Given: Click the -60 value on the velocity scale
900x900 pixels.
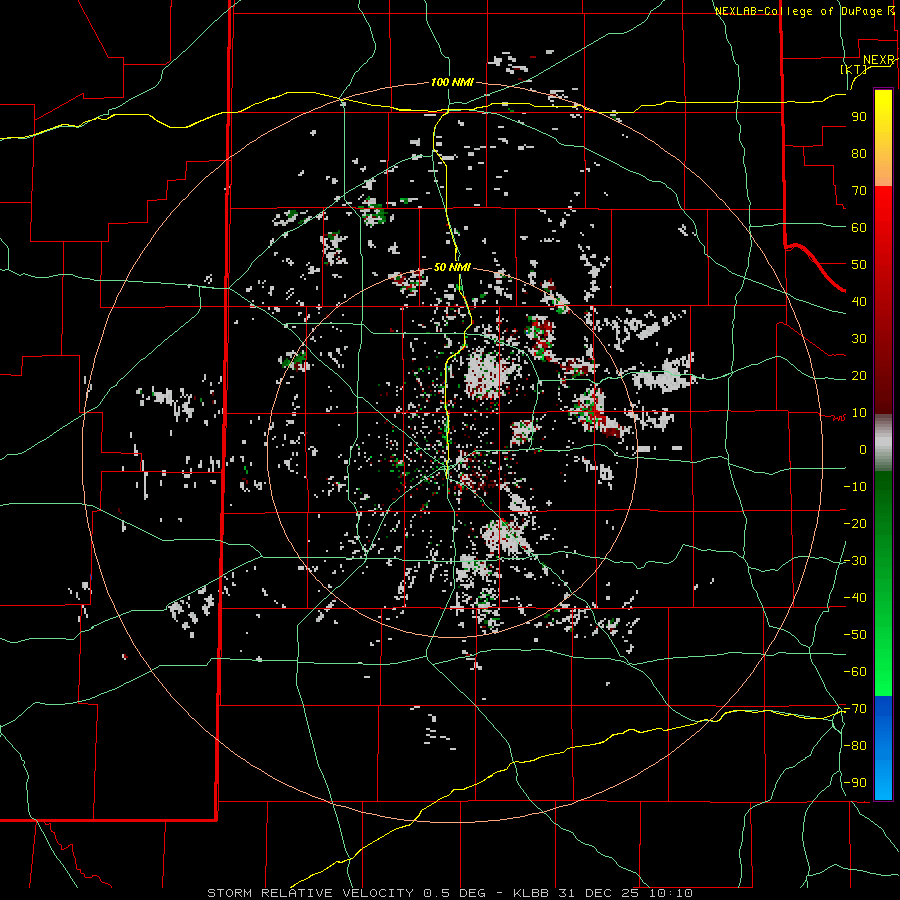Looking at the screenshot, I should (855, 672).
